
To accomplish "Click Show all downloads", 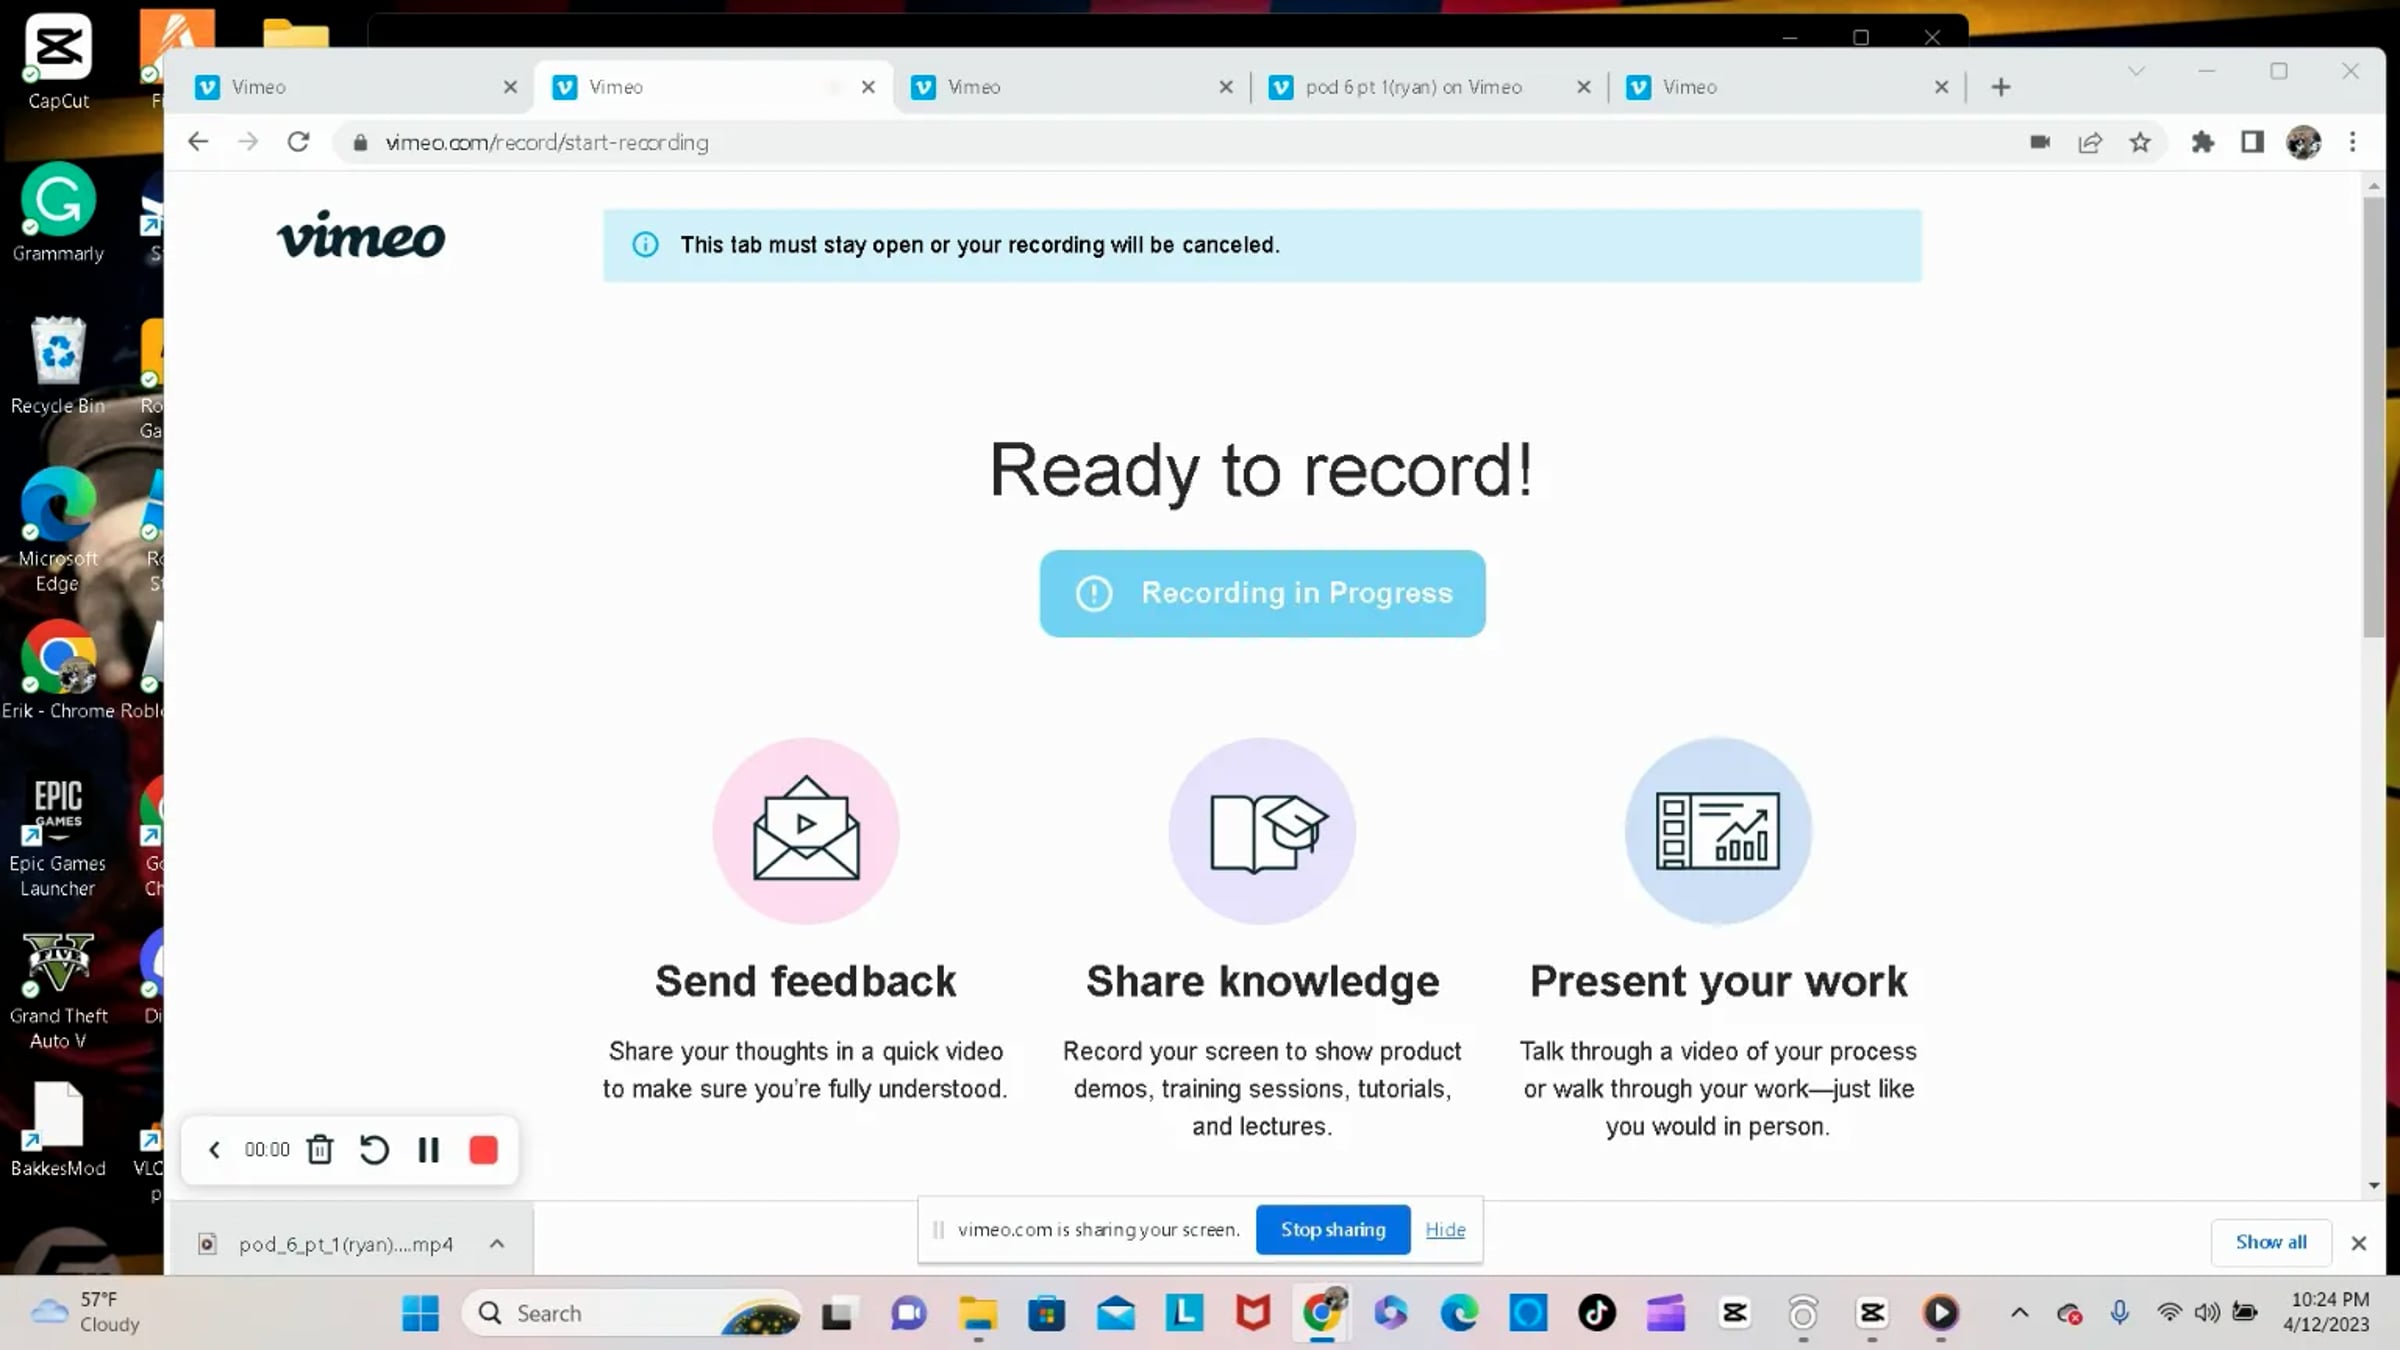I will 2270,1241.
